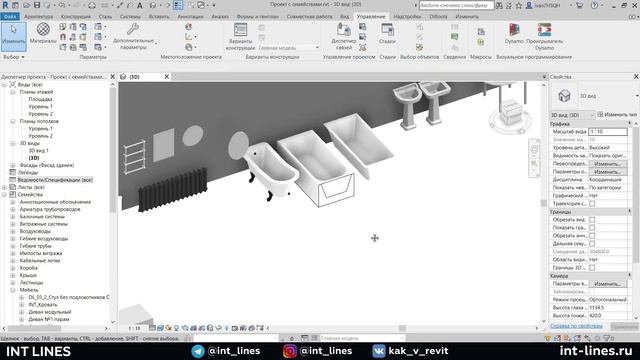Click the 3D view type icon in Properties
The image size is (640, 360).
[564, 96]
